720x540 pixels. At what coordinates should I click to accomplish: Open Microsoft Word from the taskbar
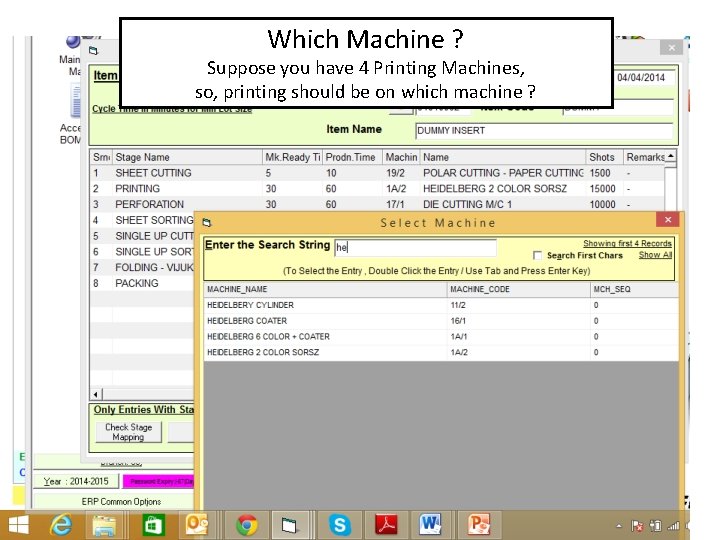pos(430,525)
